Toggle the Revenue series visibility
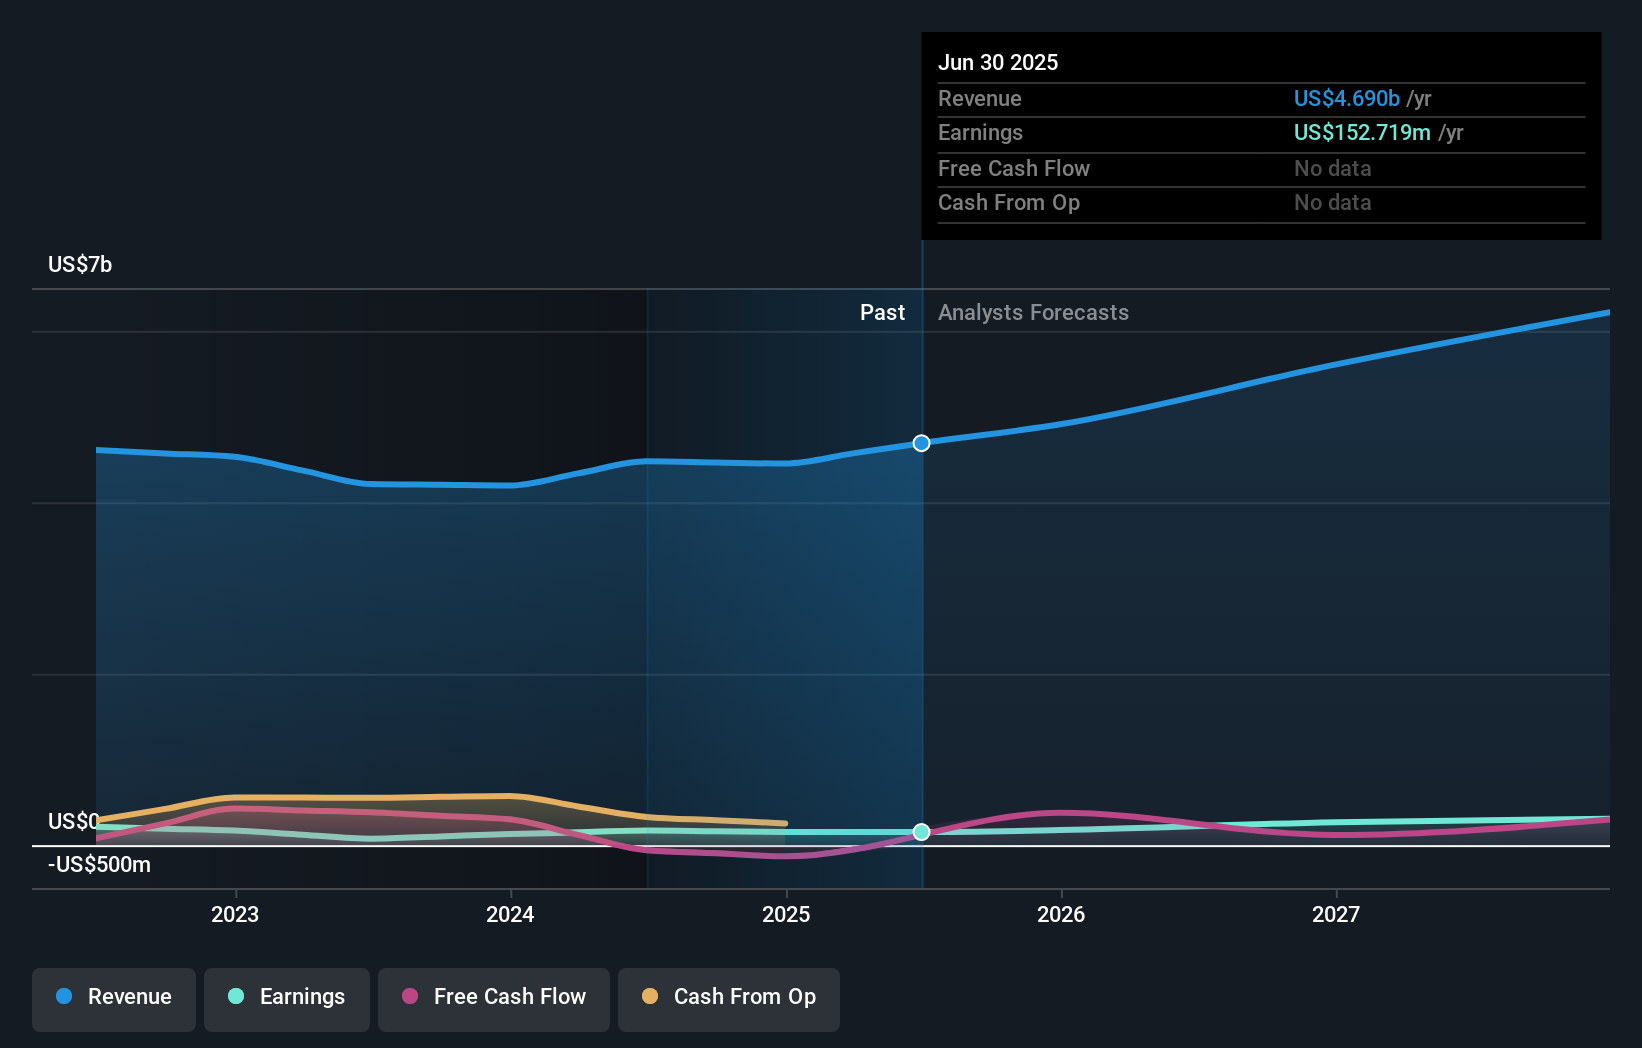Viewport: 1642px width, 1048px height. [x=113, y=999]
